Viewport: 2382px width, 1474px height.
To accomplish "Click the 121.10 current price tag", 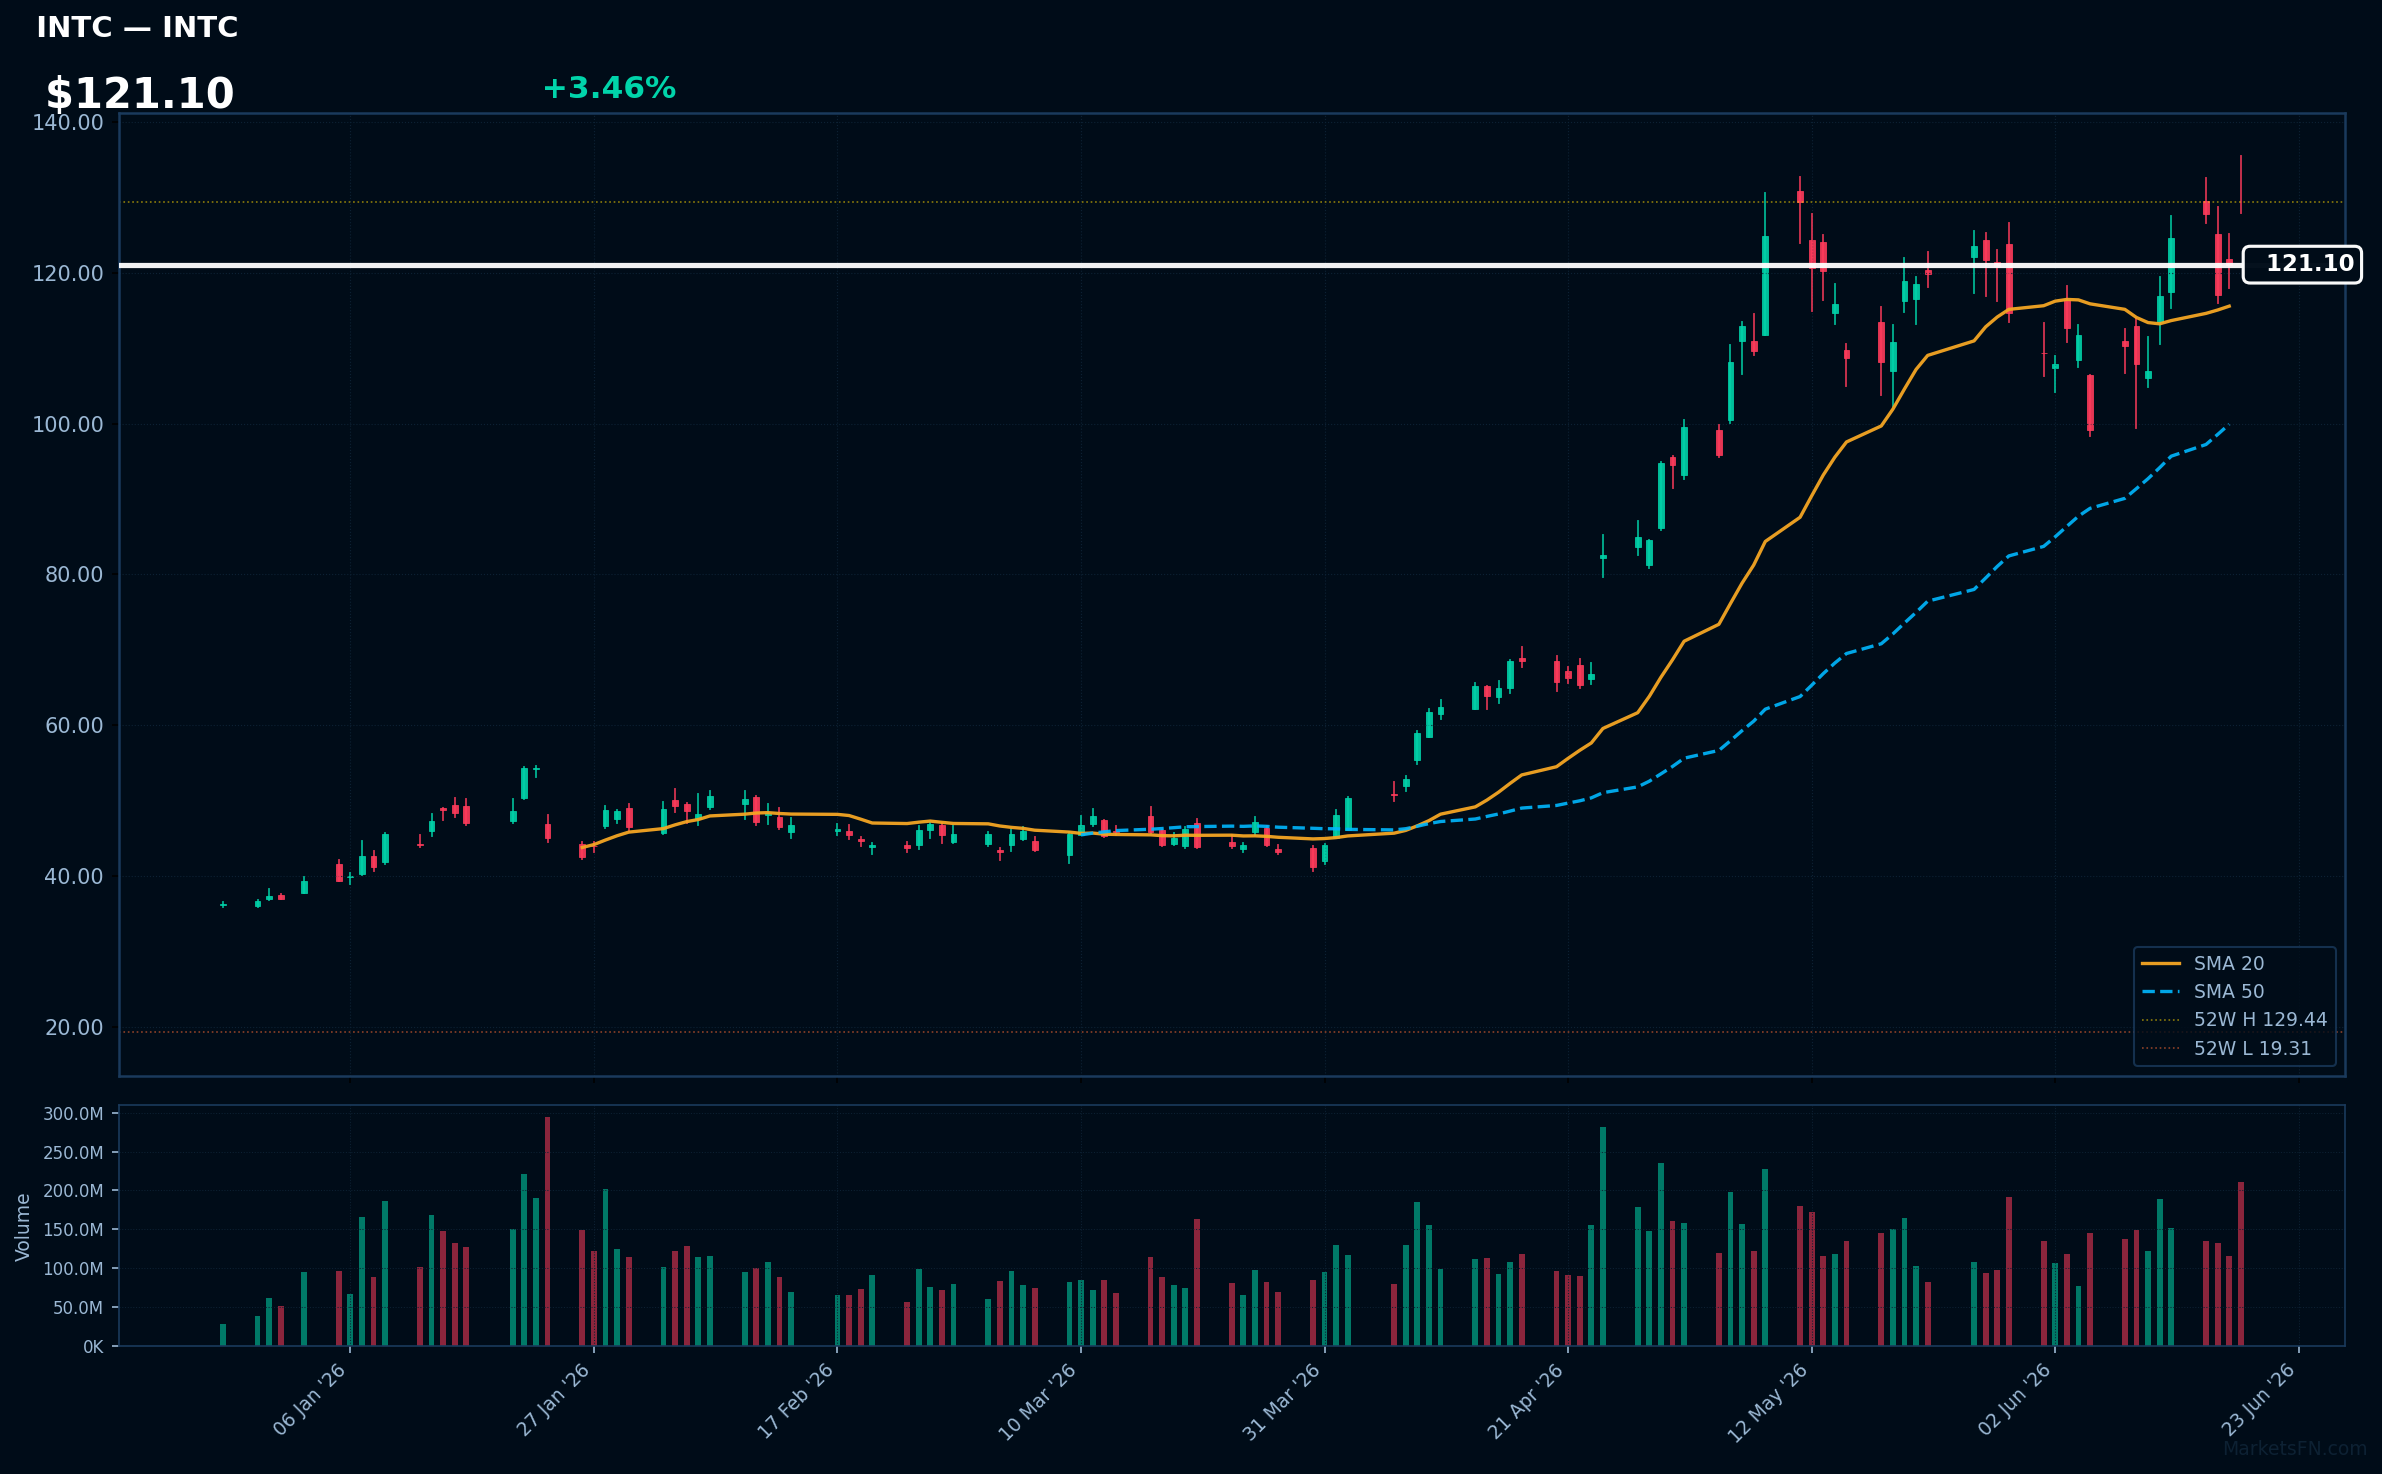I will coord(2302,264).
